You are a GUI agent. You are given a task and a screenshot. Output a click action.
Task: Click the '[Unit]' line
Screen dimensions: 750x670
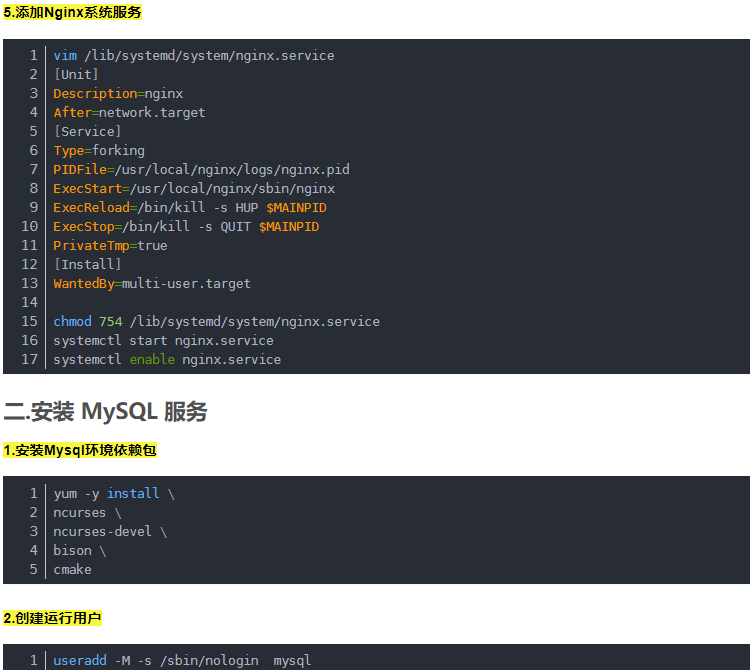pyautogui.click(x=76, y=75)
